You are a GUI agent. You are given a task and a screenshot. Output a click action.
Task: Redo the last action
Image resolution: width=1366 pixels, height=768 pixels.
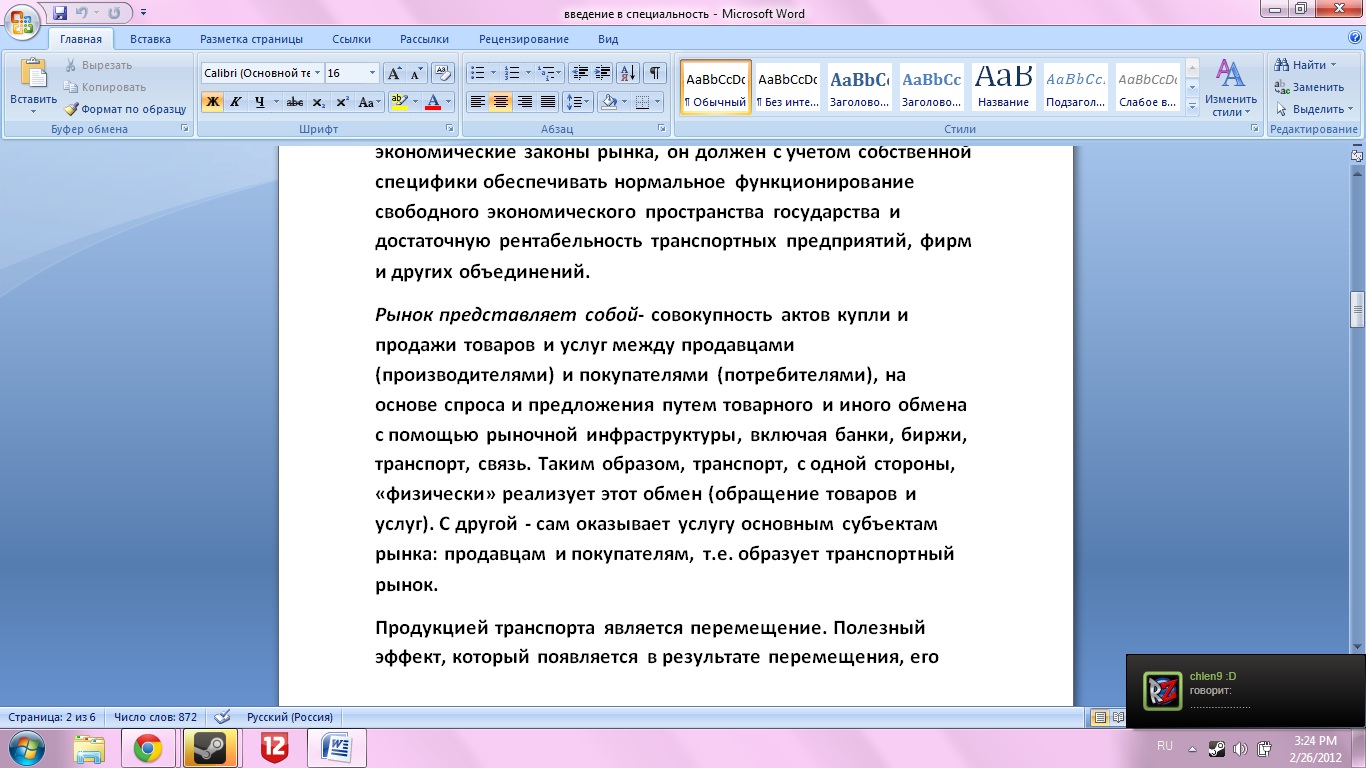click(x=113, y=13)
